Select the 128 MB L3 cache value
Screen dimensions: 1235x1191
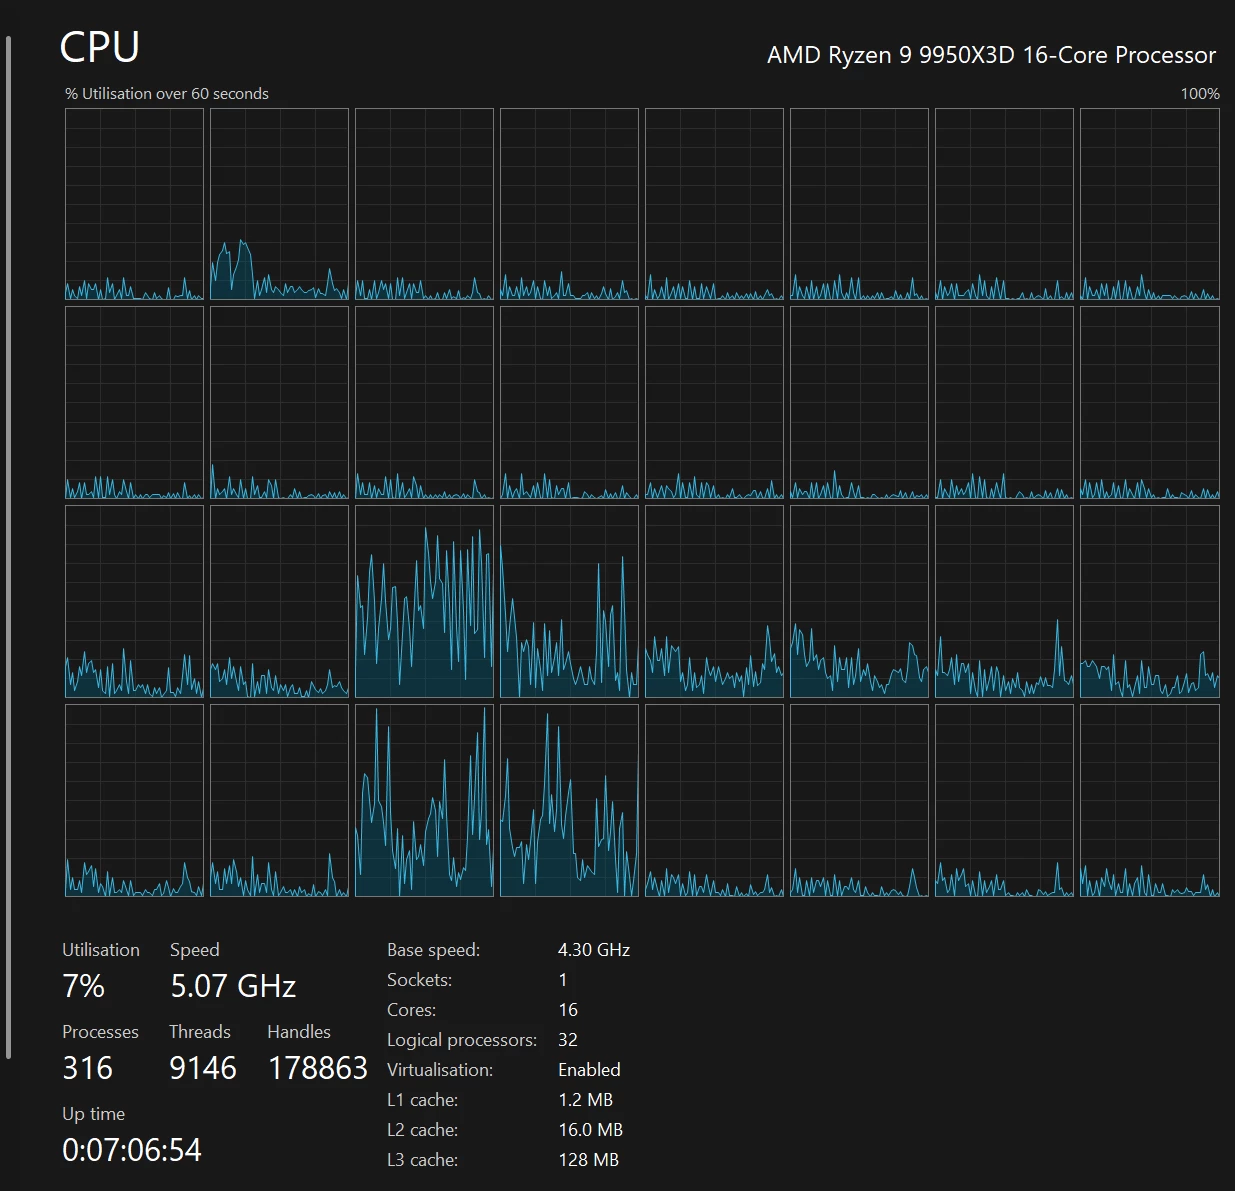(589, 1160)
